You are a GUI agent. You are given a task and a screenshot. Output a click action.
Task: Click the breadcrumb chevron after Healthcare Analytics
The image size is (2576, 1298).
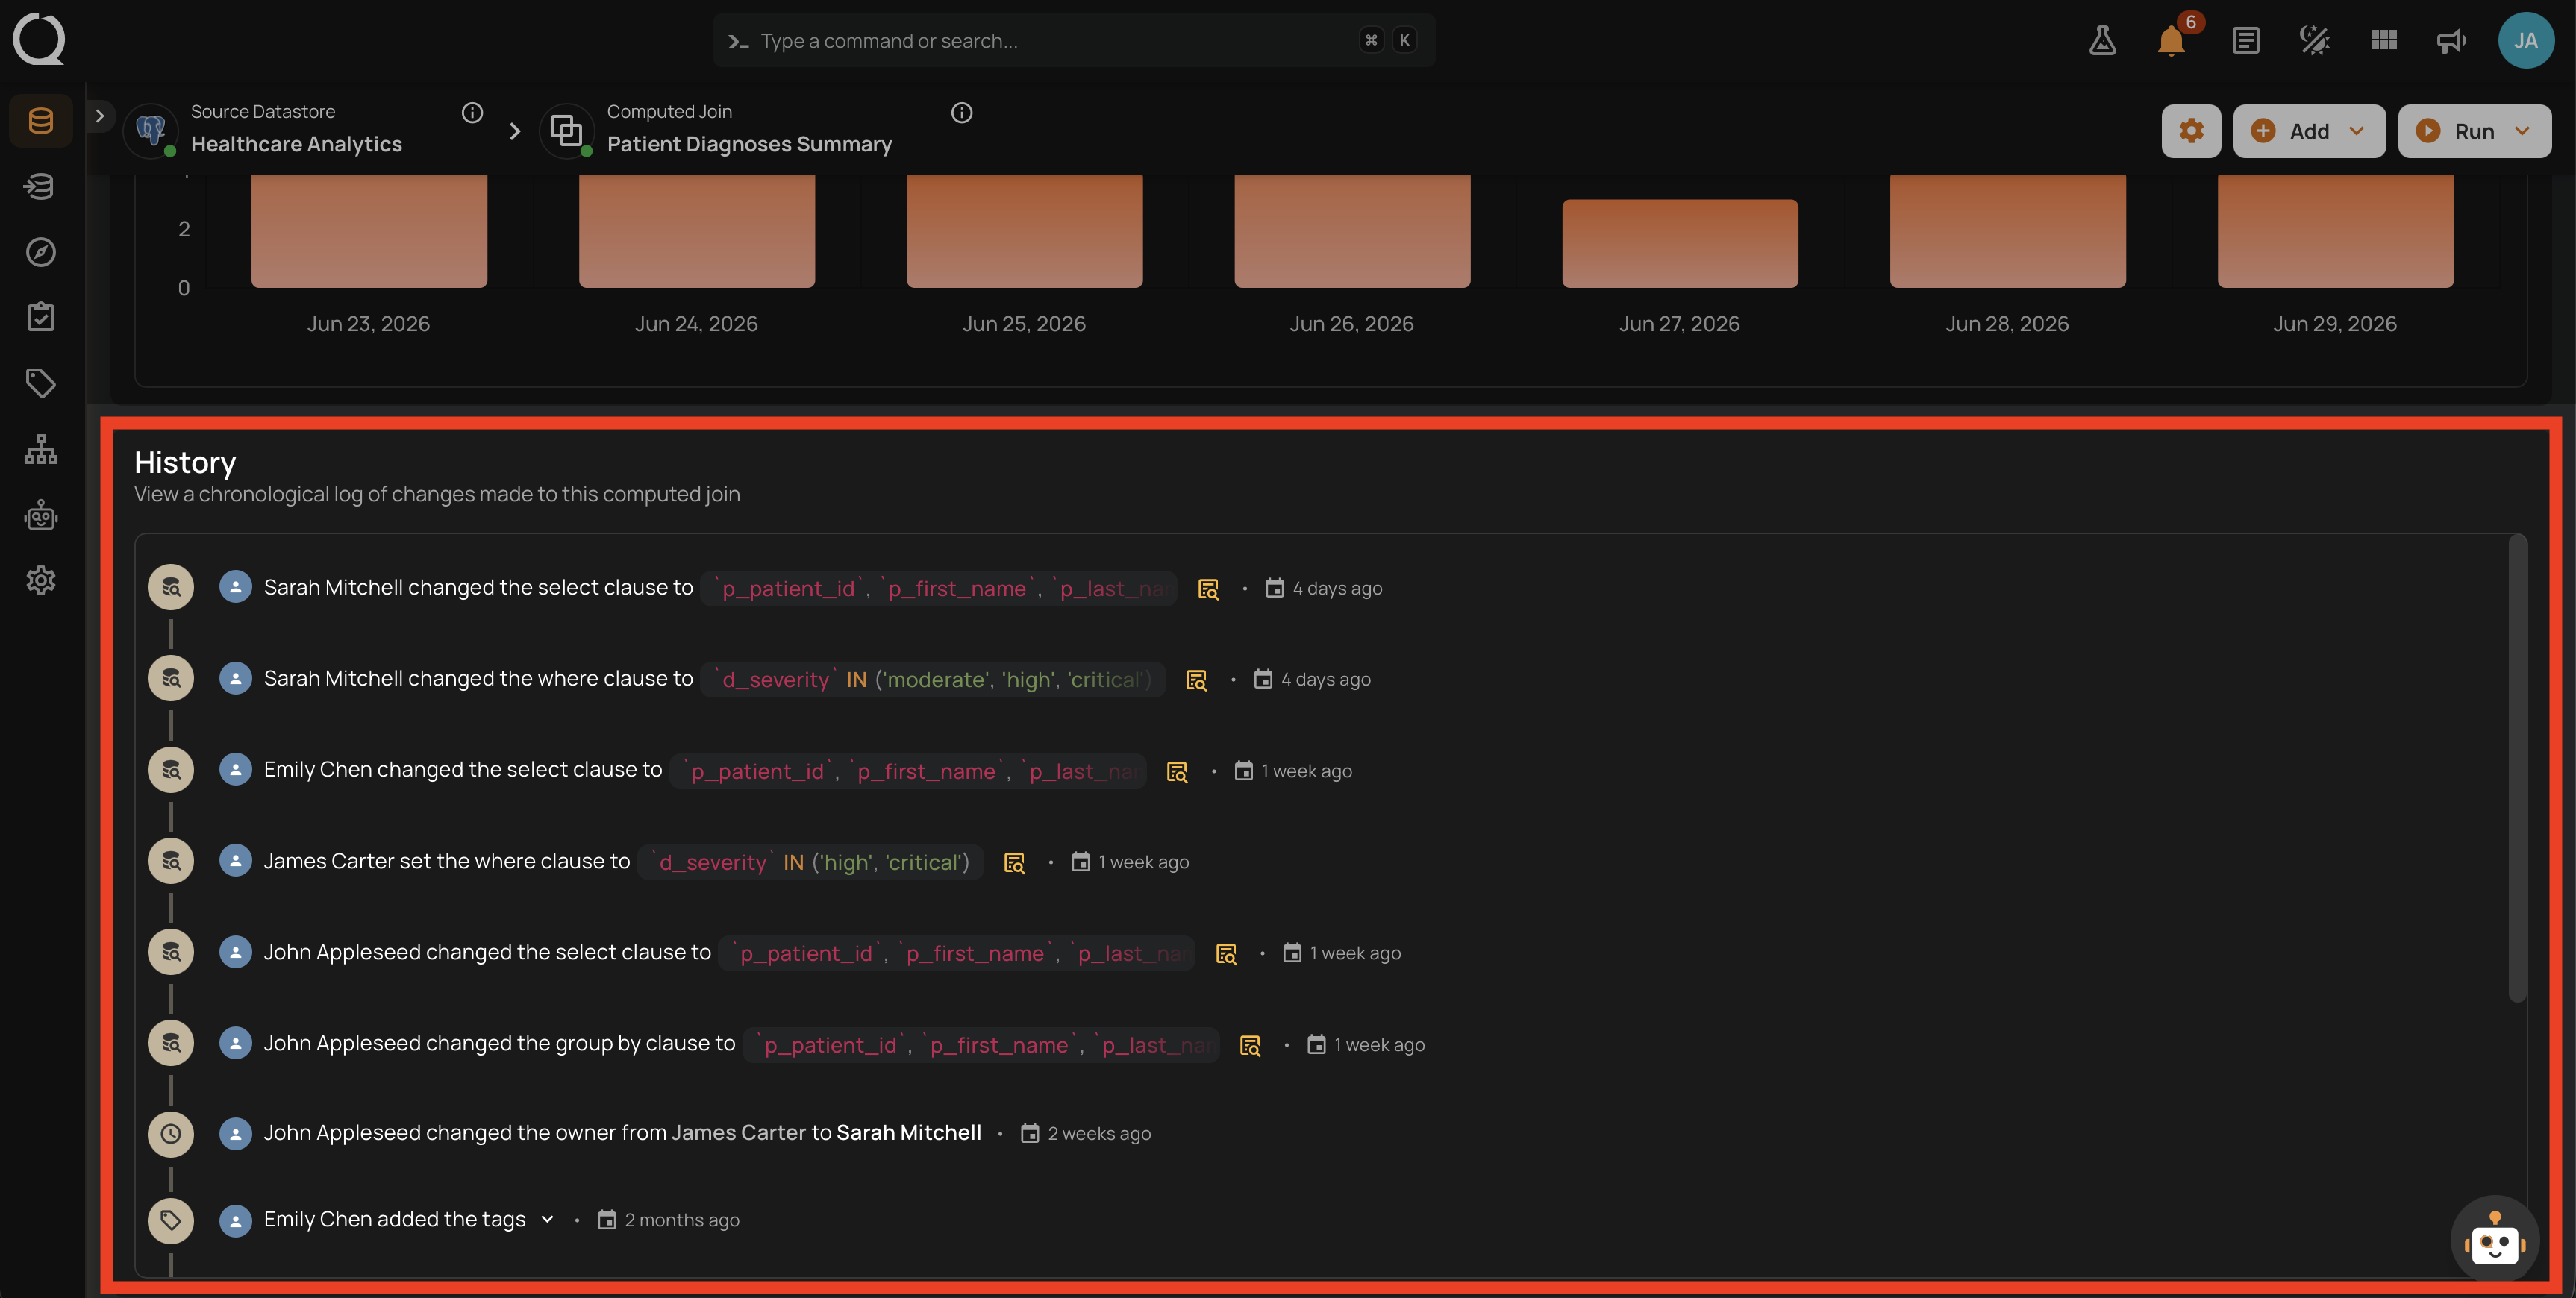pyautogui.click(x=514, y=131)
